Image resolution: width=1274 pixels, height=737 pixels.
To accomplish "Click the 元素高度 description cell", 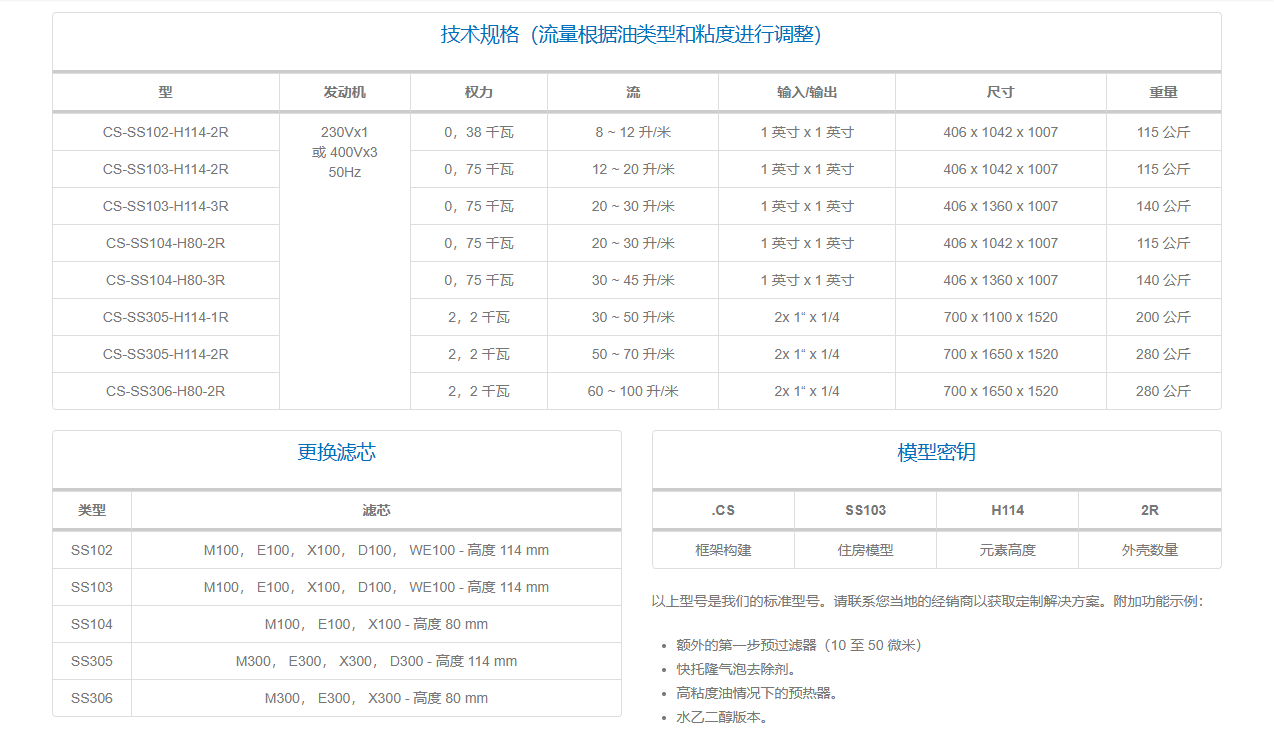I will [x=1007, y=549].
